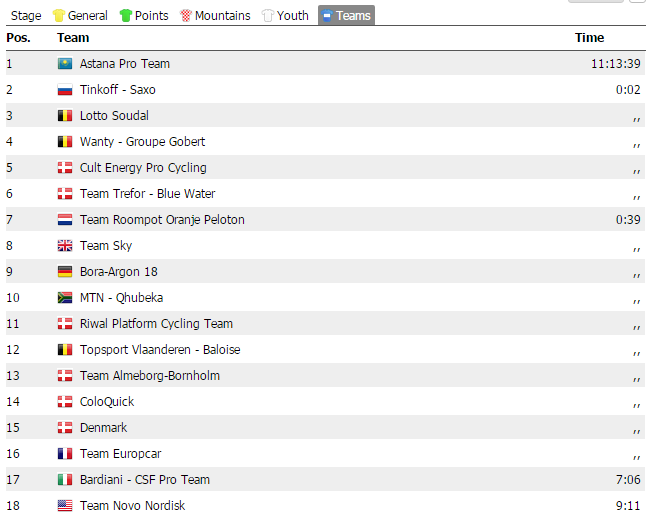Click the Pos. column header
Image resolution: width=656 pixels, height=525 pixels.
tap(18, 38)
